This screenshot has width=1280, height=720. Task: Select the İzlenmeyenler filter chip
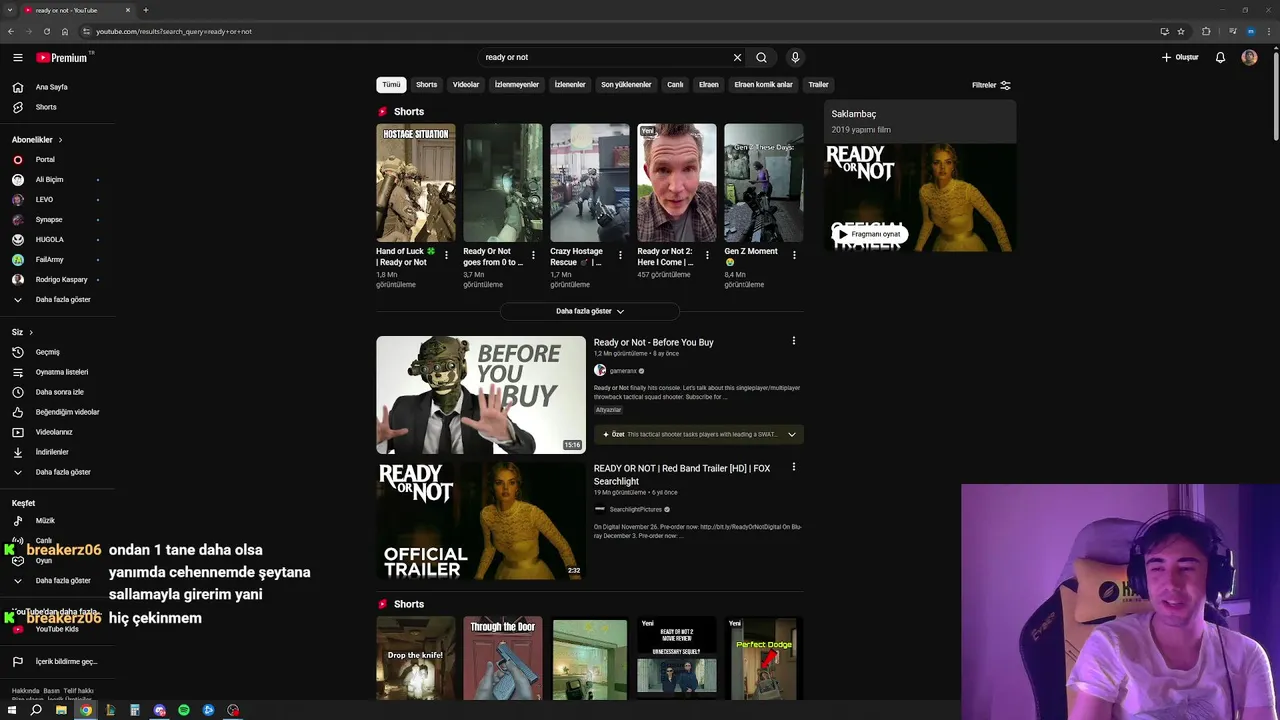pyautogui.click(x=517, y=85)
